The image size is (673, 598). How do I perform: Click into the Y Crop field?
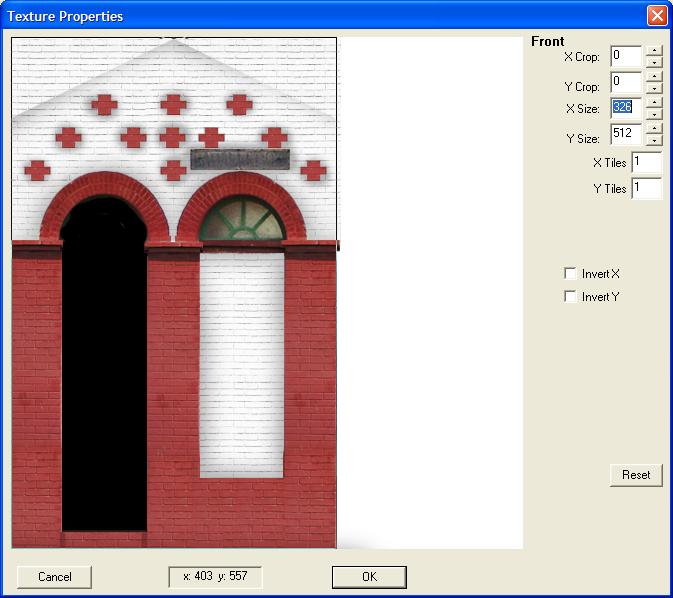625,82
